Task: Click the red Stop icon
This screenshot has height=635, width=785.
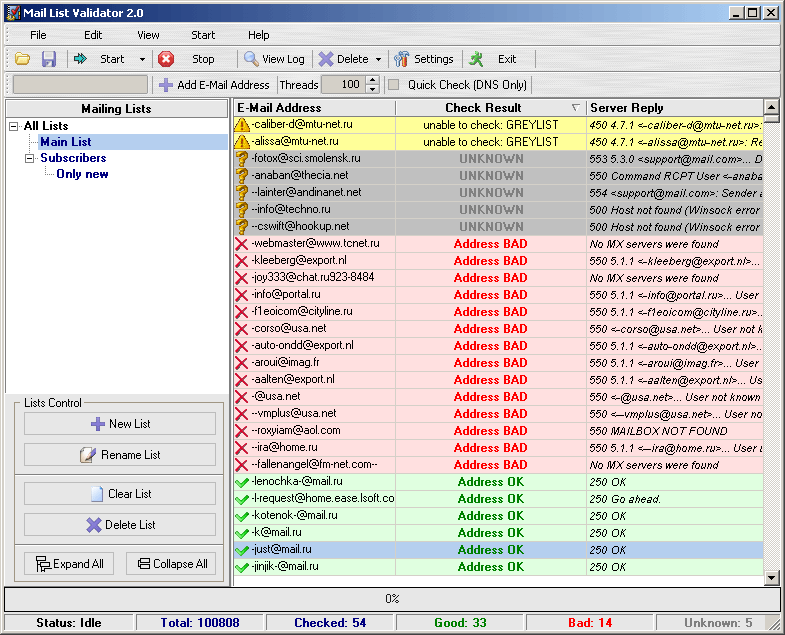Action: click(x=166, y=59)
